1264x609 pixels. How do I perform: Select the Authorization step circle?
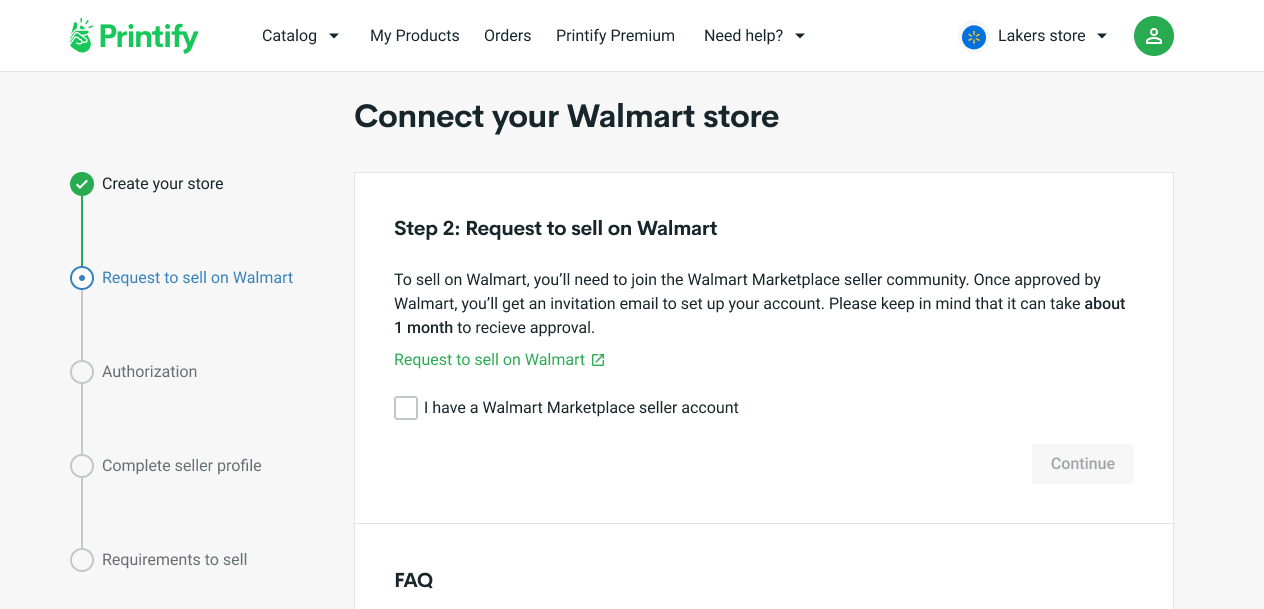point(81,372)
